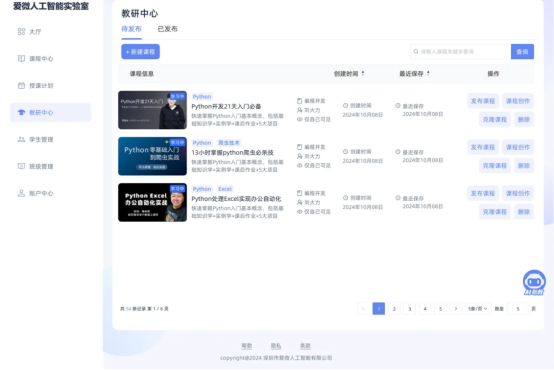This screenshot has height=370, width=554.
Task: Select the 学生管理 sidebar icon
Action: click(22, 140)
